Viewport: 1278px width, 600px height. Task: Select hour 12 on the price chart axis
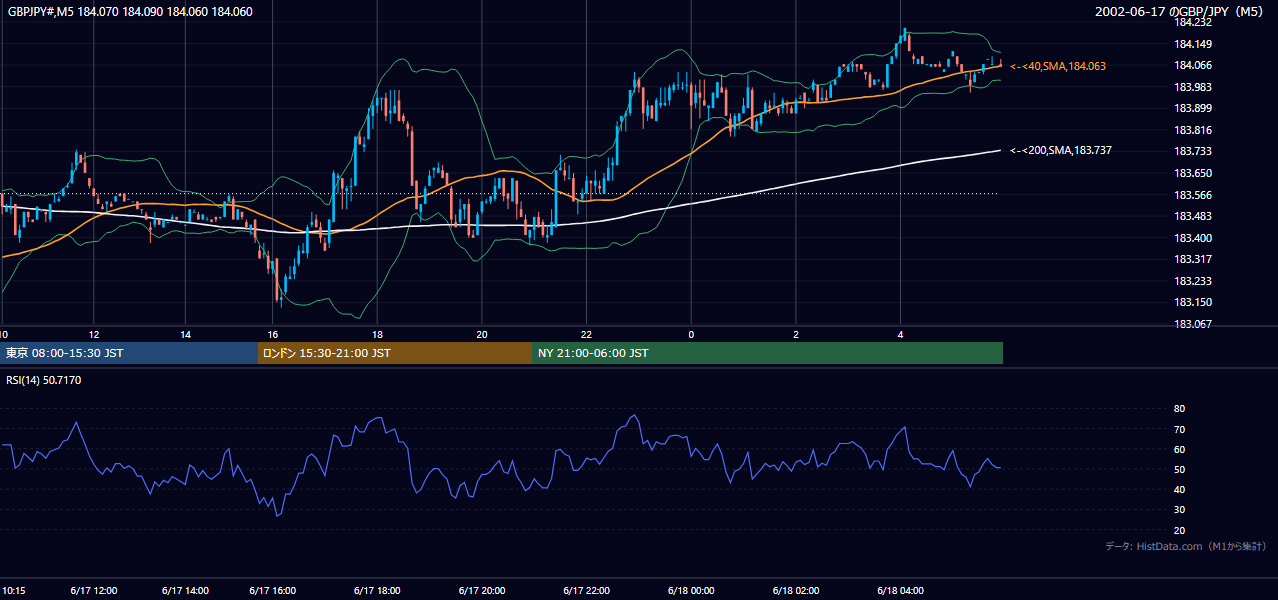[94, 334]
